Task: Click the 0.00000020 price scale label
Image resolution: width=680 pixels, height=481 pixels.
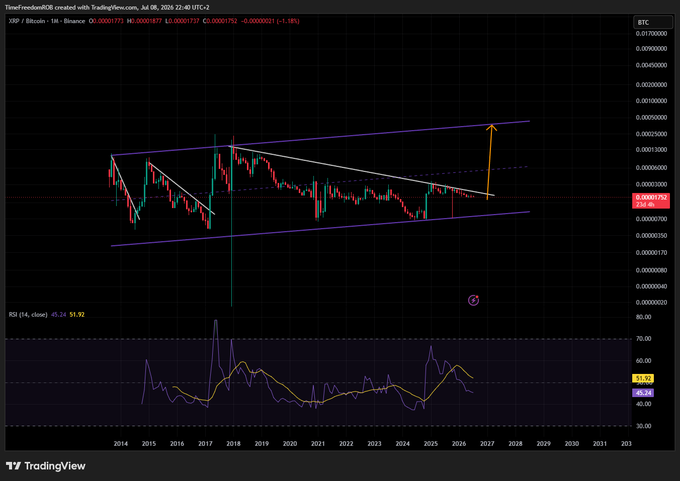Action: pos(651,303)
